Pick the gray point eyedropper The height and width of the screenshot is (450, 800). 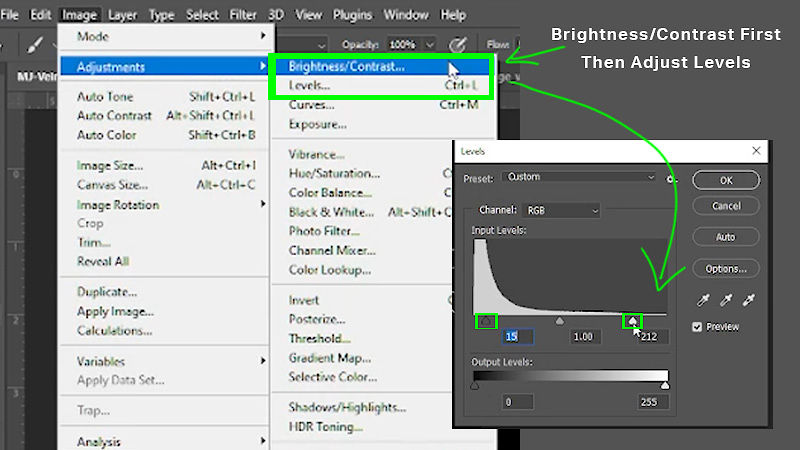pos(726,300)
